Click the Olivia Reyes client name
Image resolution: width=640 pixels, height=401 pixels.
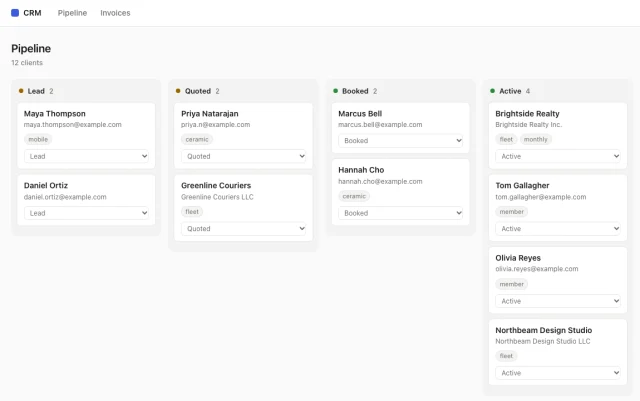click(518, 258)
